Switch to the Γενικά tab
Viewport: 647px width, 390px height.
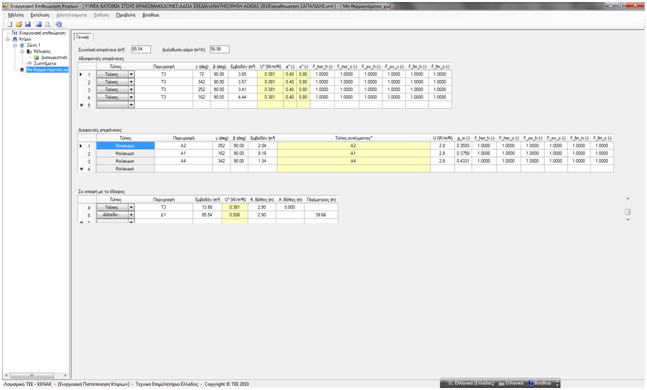83,37
